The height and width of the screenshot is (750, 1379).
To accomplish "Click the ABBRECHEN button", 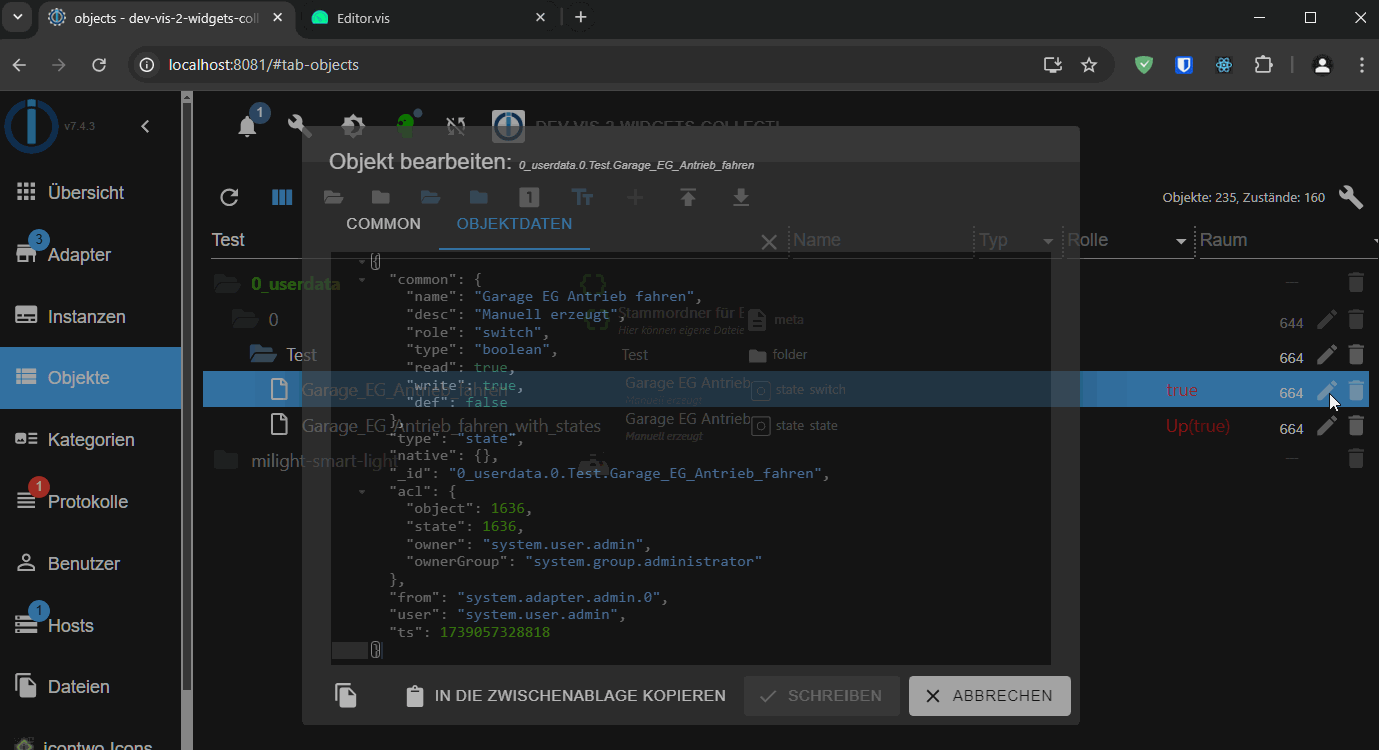I will (x=989, y=696).
